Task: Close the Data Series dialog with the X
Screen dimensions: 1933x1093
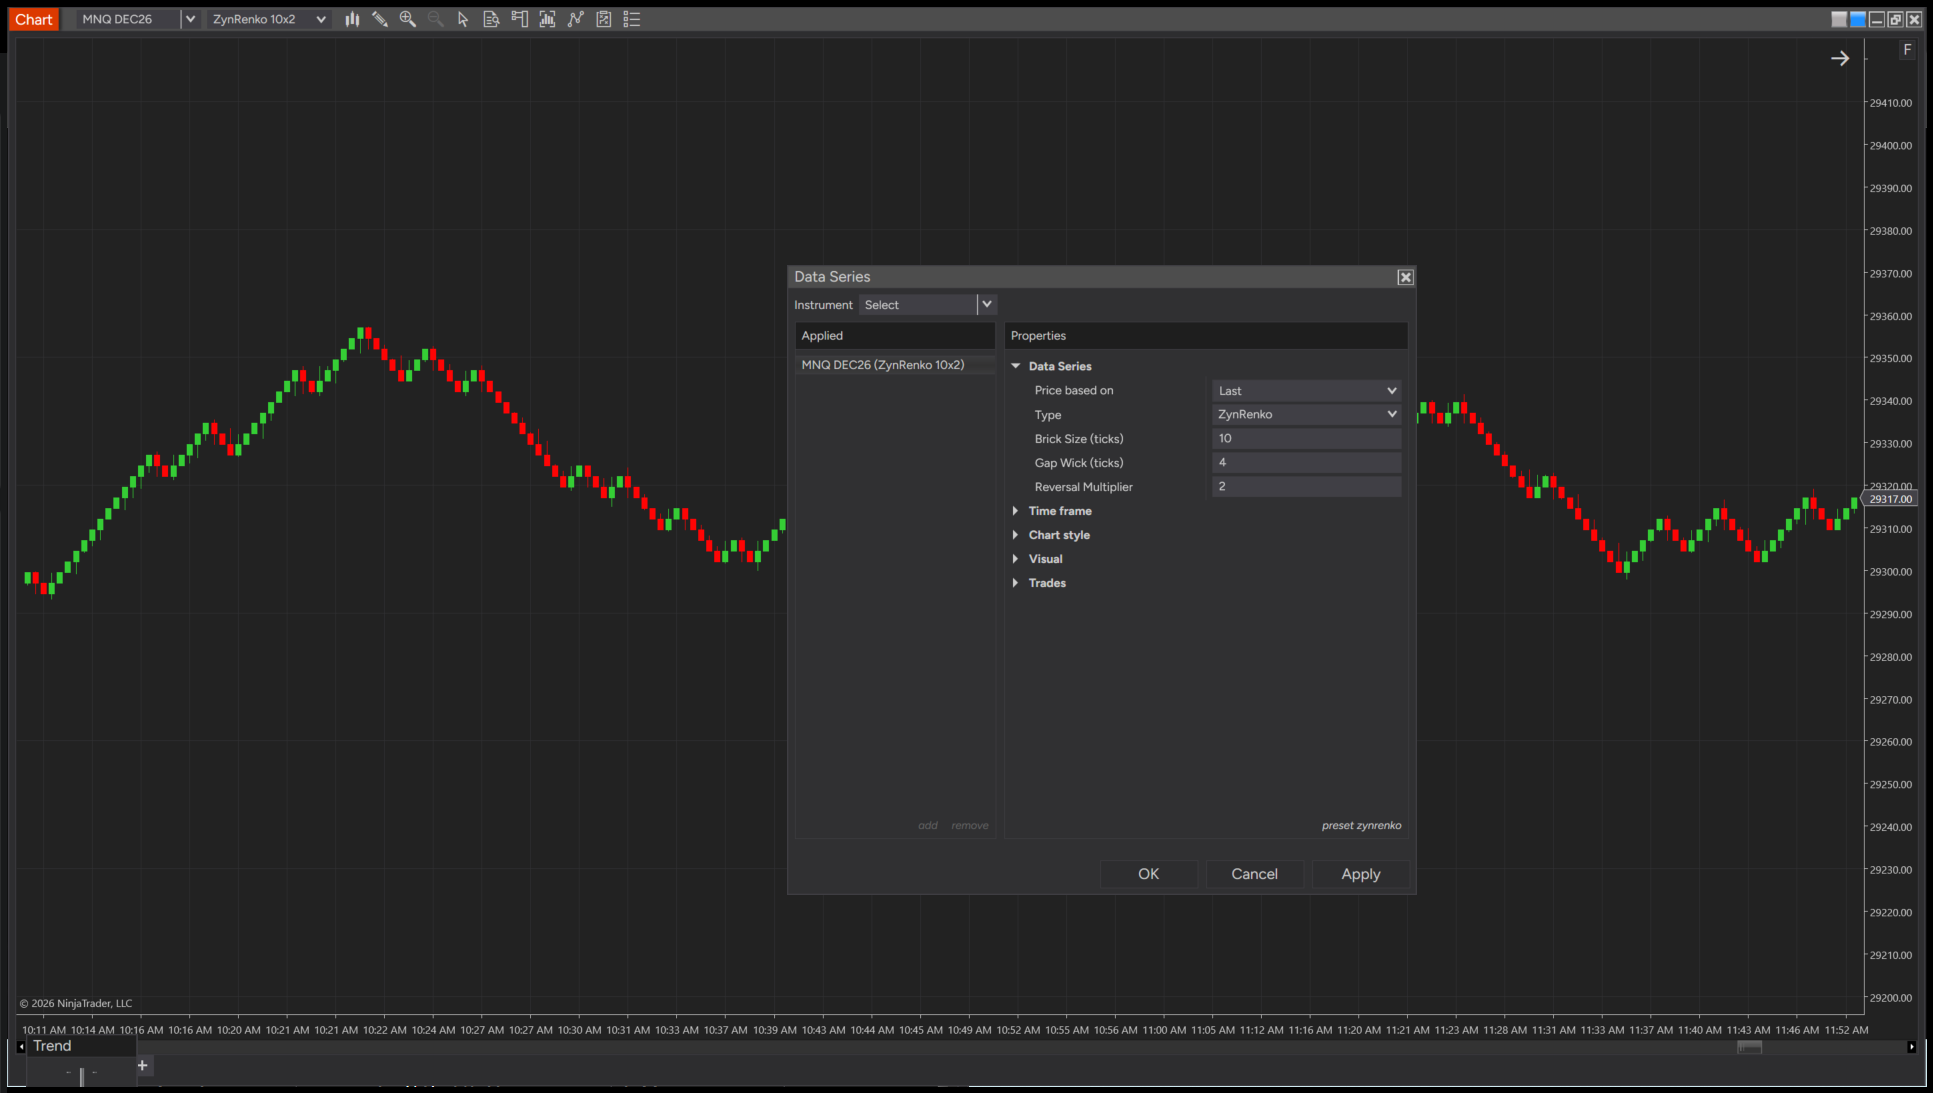Action: tap(1405, 277)
